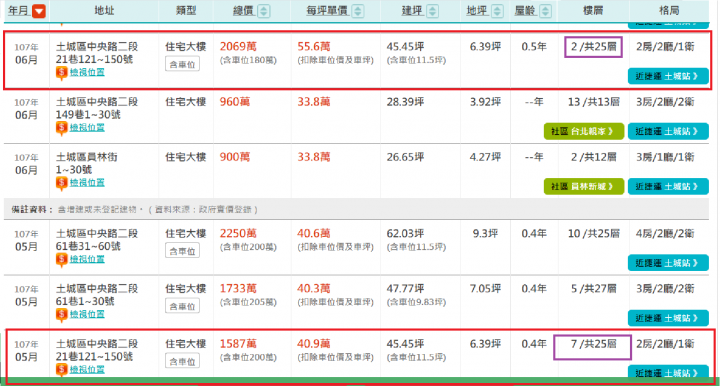Click the 含車位 tag in the 2250萬 row

click(182, 251)
